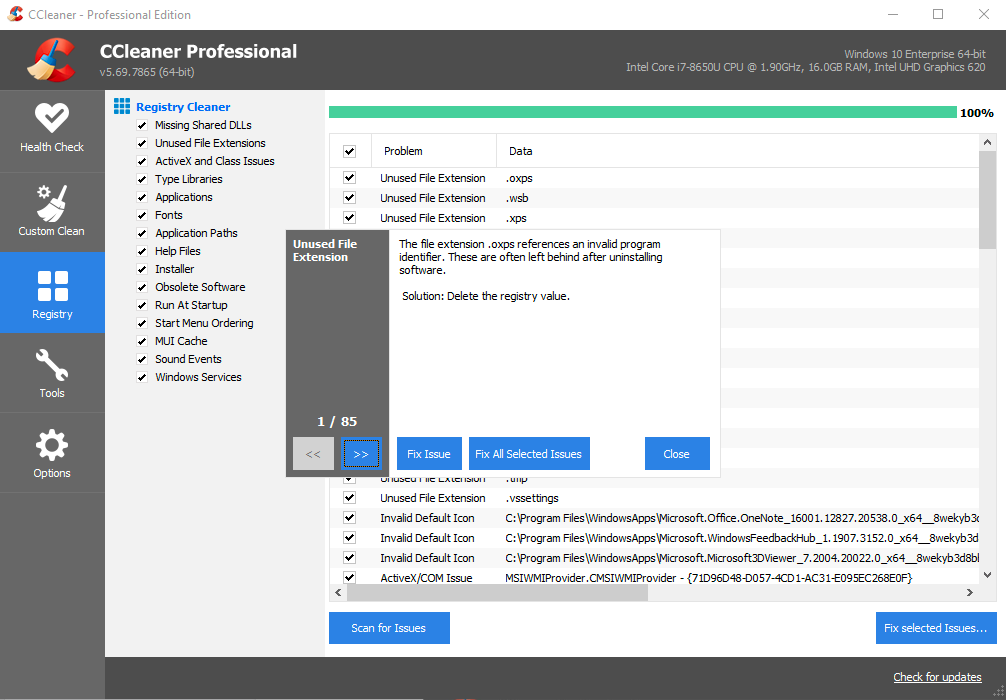Go to next issue with >> button
Image resolution: width=1006 pixels, height=700 pixels.
coord(361,454)
